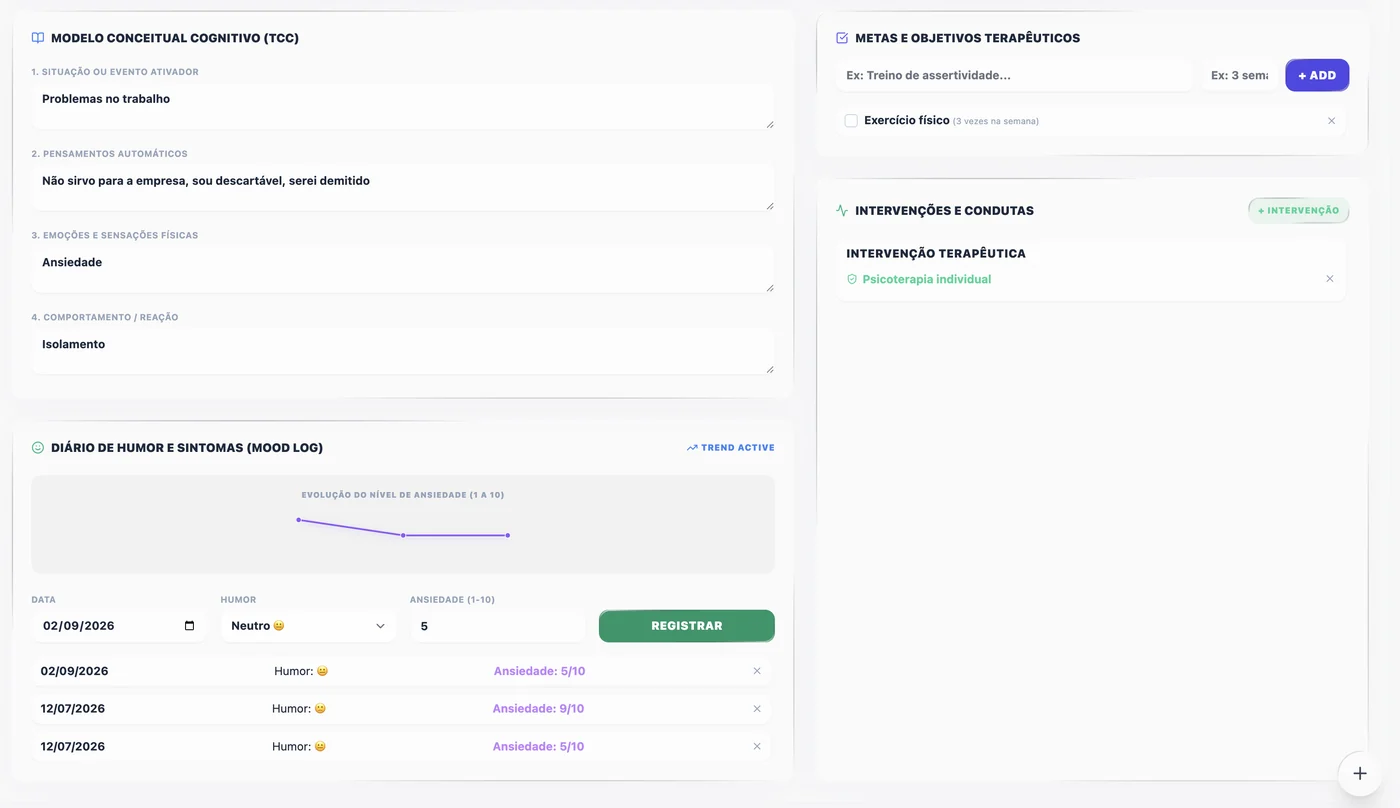Click the floating plus button
Viewport: 1400px width, 808px height.
click(1360, 774)
